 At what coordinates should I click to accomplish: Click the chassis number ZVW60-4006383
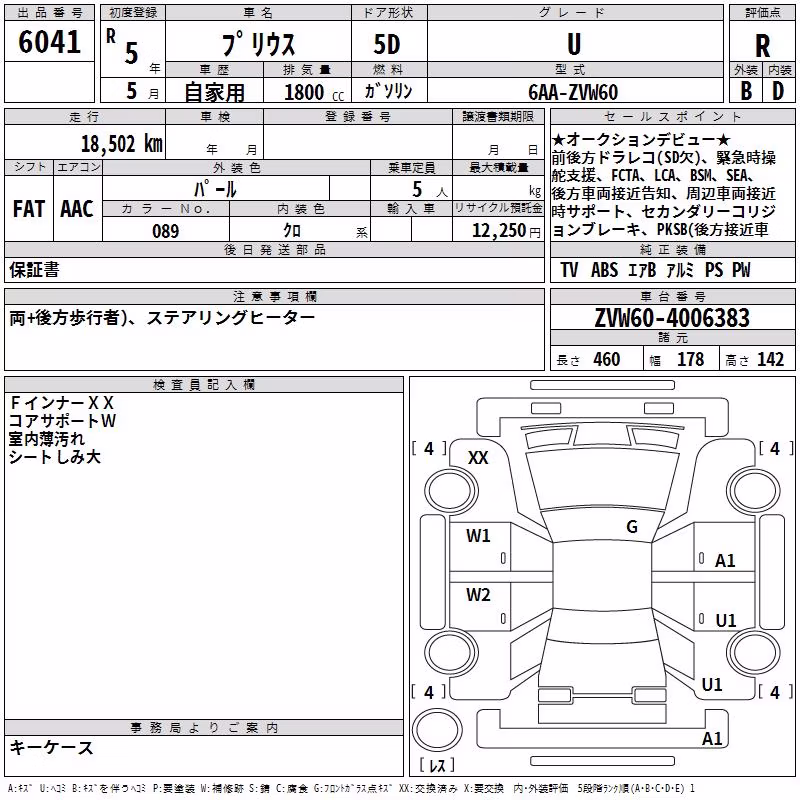(x=672, y=318)
